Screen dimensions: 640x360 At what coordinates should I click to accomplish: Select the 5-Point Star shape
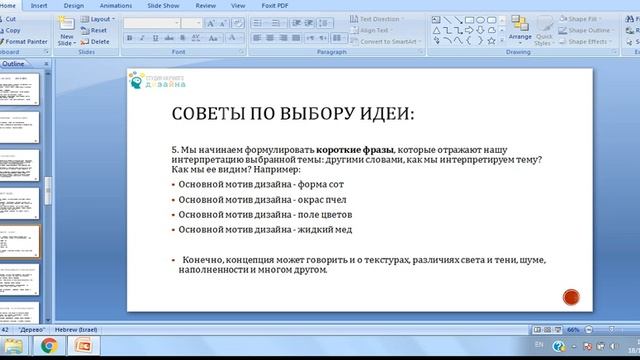[x=491, y=41]
